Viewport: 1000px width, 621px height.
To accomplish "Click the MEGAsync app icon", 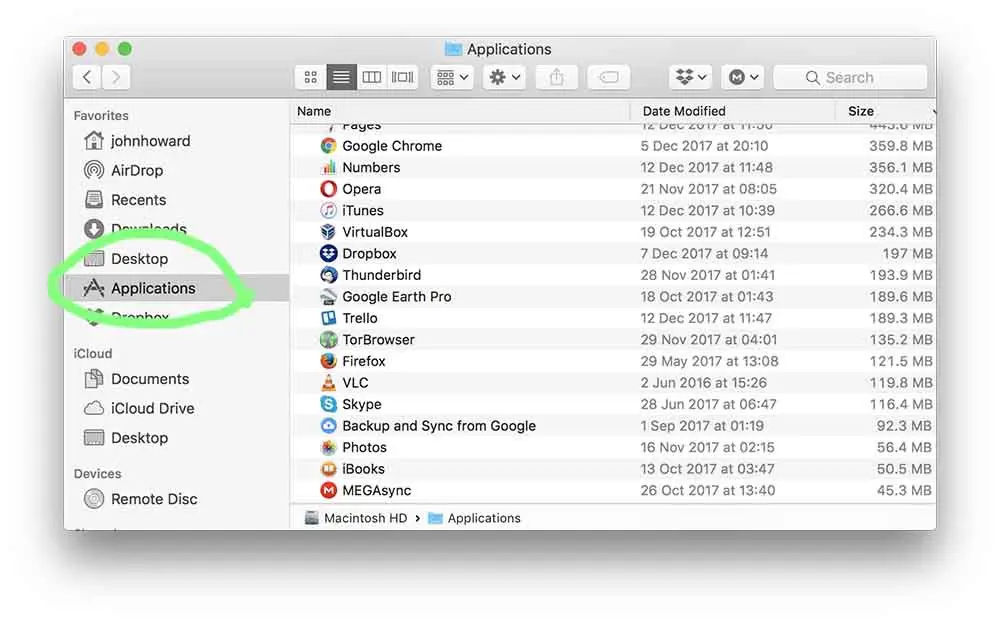I will [x=328, y=490].
